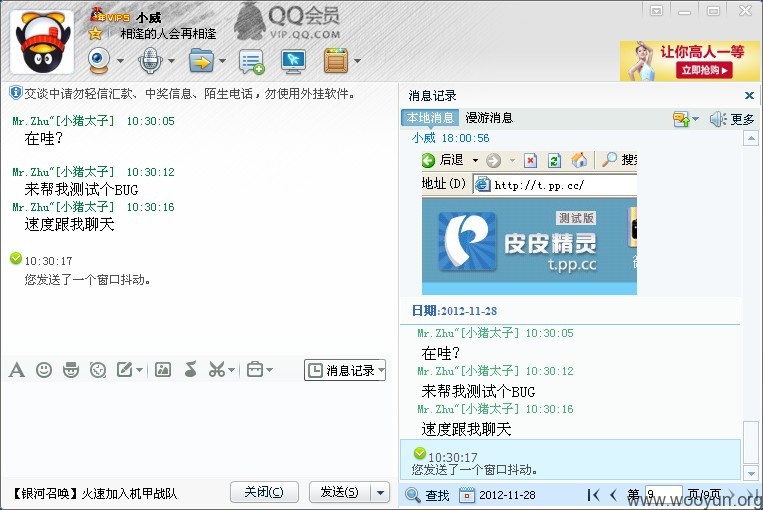The width and height of the screenshot is (763, 510).
Task: Open the calendar date picker 2012-11-28
Action: tap(497, 495)
